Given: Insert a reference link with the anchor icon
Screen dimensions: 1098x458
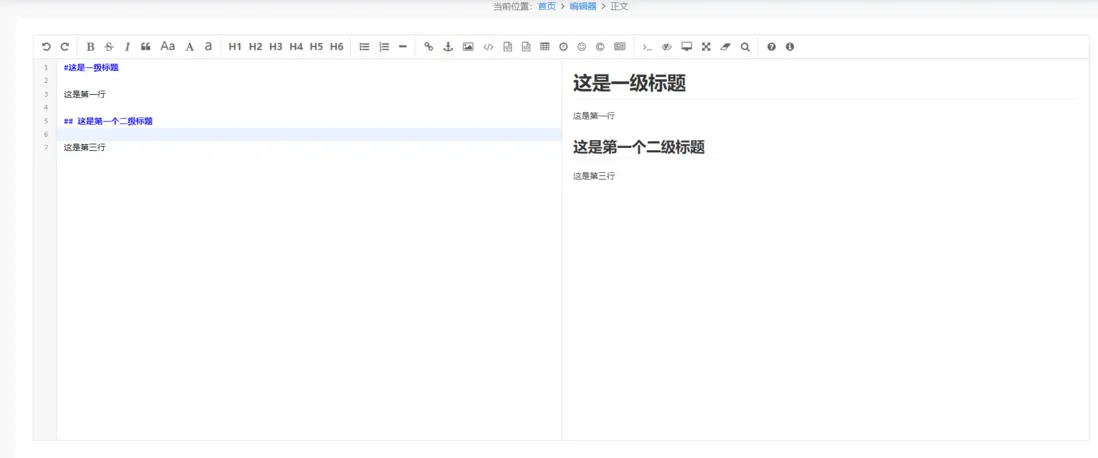Looking at the screenshot, I should coord(448,47).
